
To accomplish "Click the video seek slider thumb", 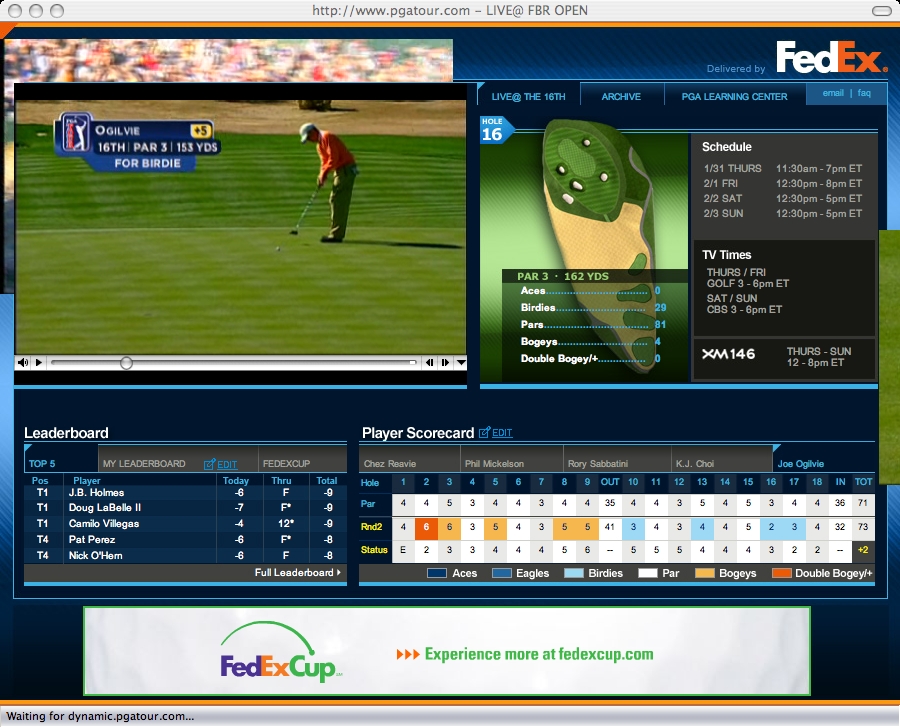I will tap(126, 363).
